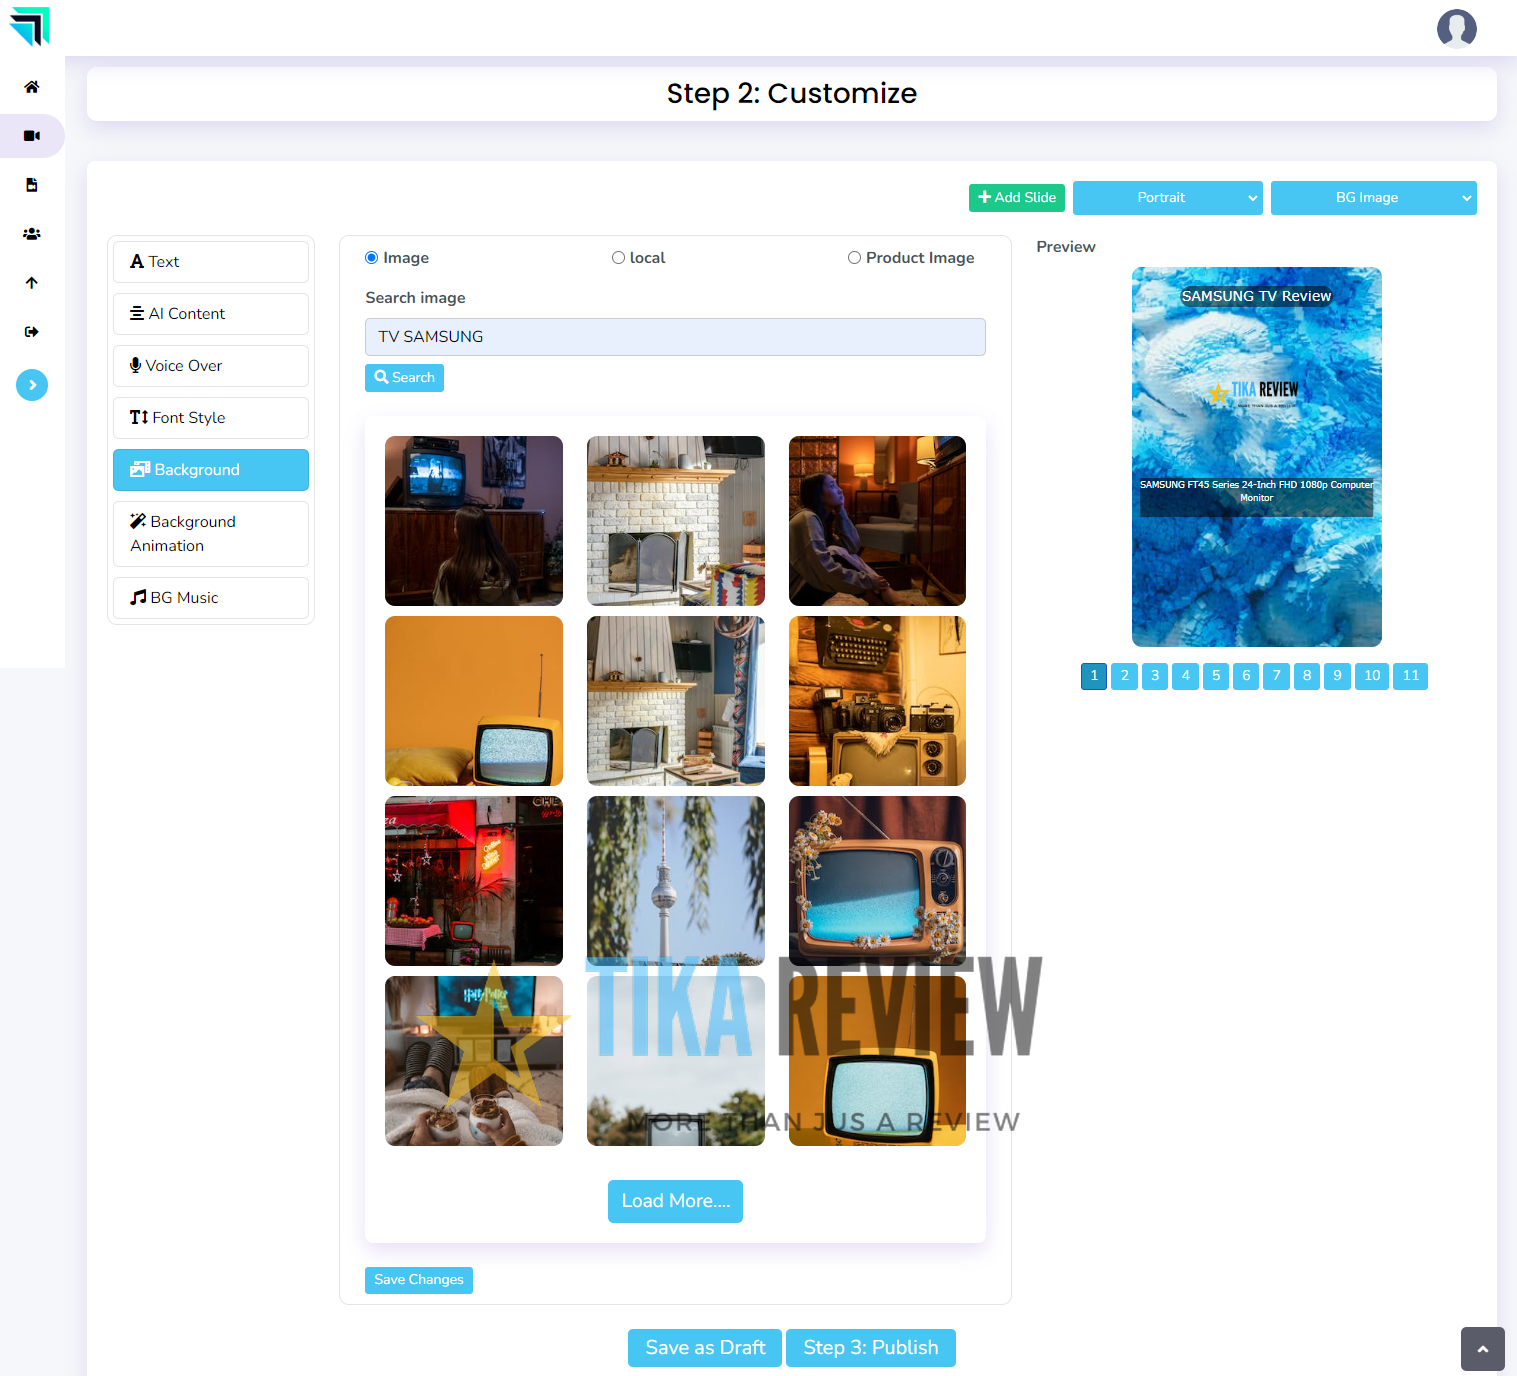The height and width of the screenshot is (1376, 1517).
Task: Click the users group icon in the sidebar
Action: click(x=32, y=233)
